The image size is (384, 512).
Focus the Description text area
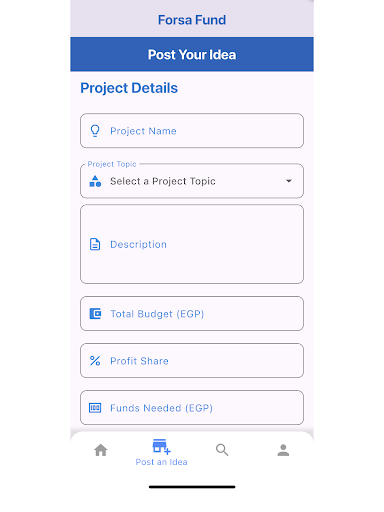pyautogui.click(x=192, y=244)
